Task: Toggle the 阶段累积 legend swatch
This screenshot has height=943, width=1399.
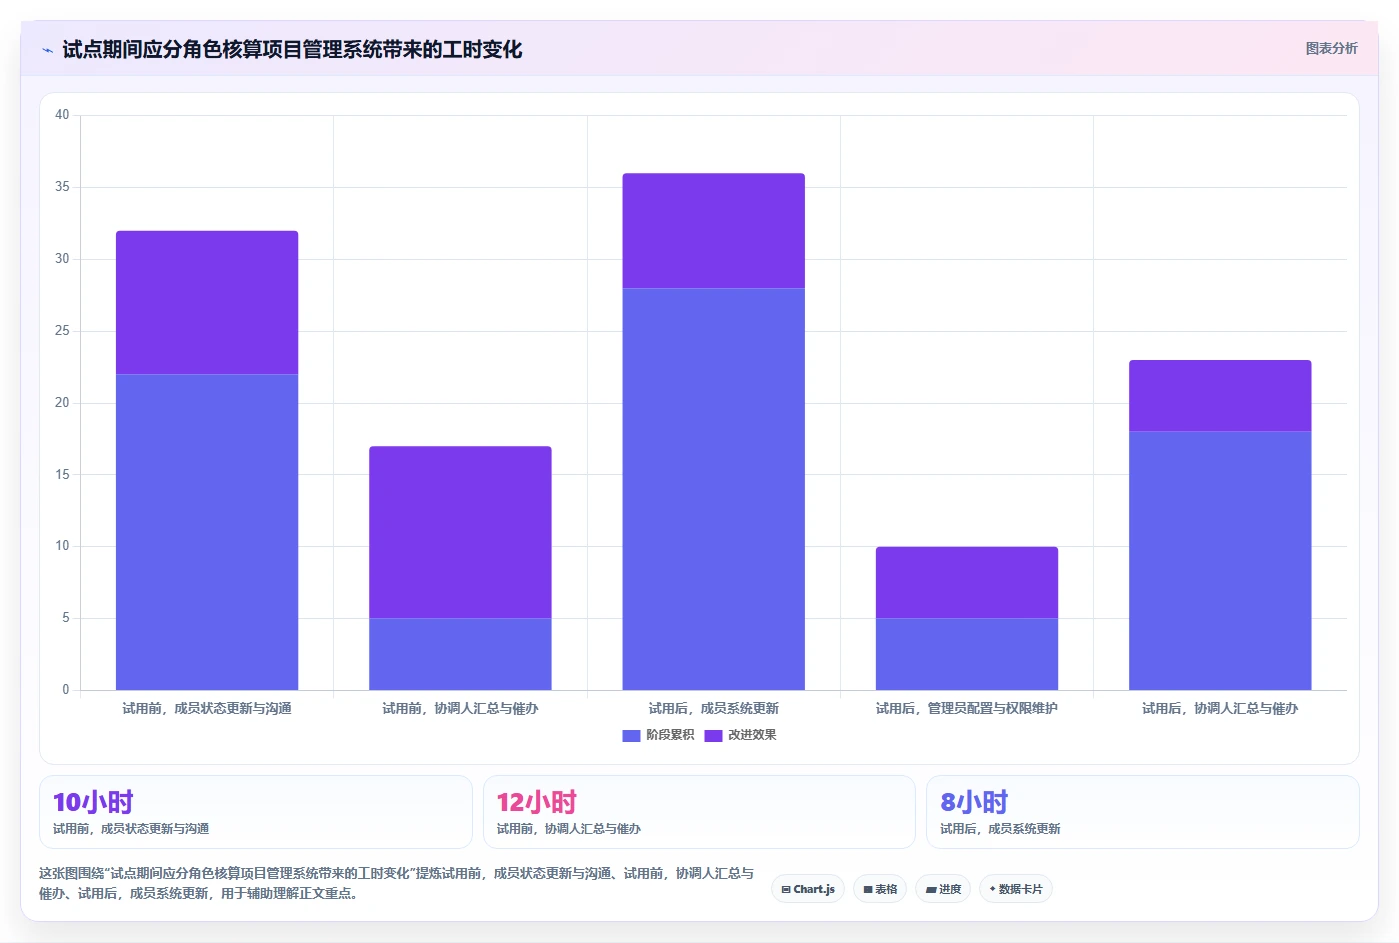Action: coord(631,735)
